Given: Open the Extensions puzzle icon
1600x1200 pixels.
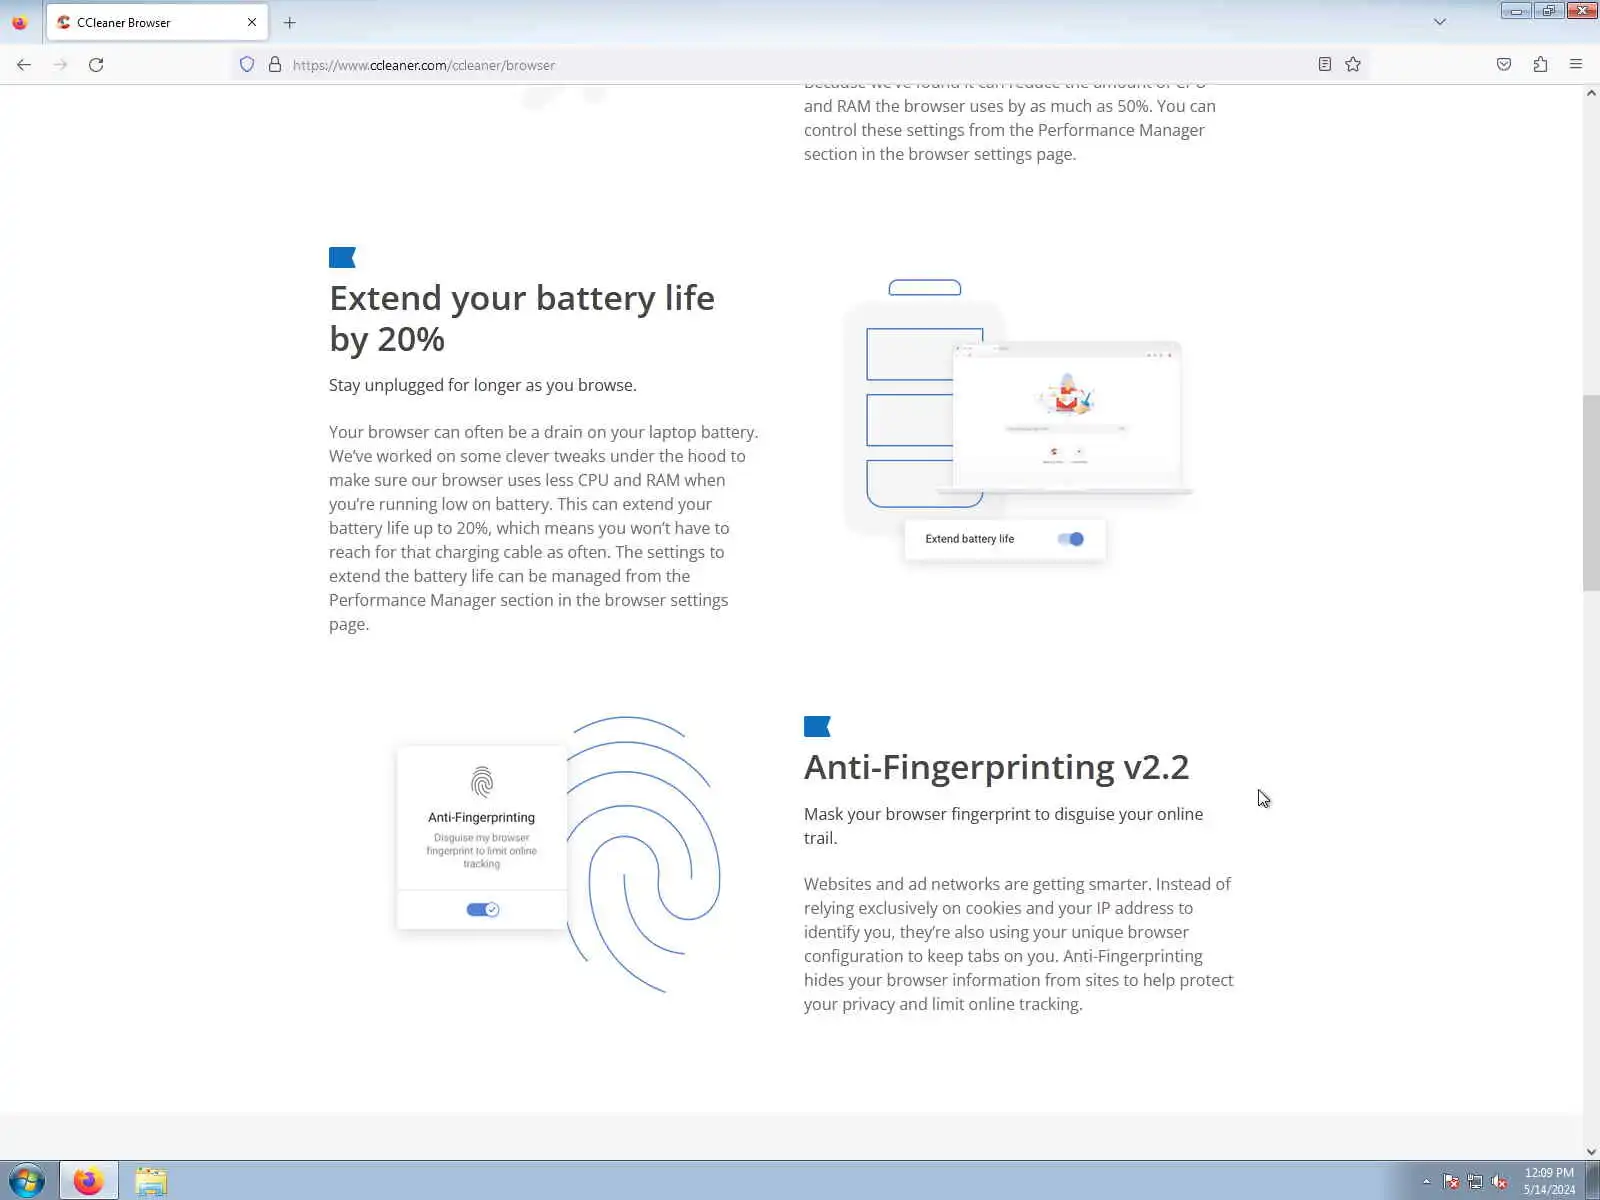Looking at the screenshot, I should (x=1540, y=65).
